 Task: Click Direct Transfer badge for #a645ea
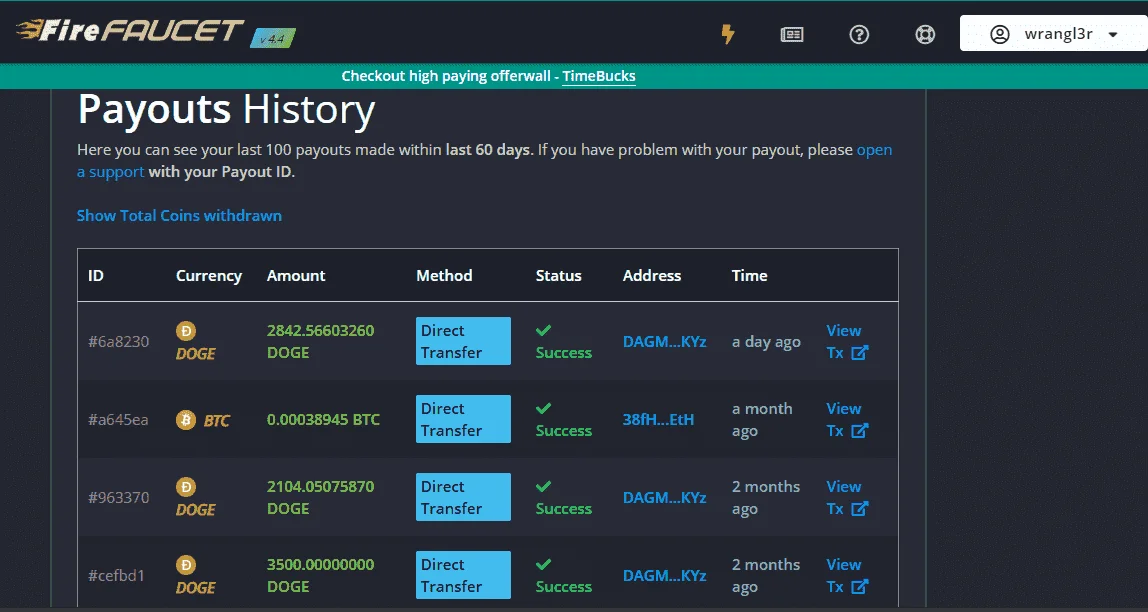(463, 419)
